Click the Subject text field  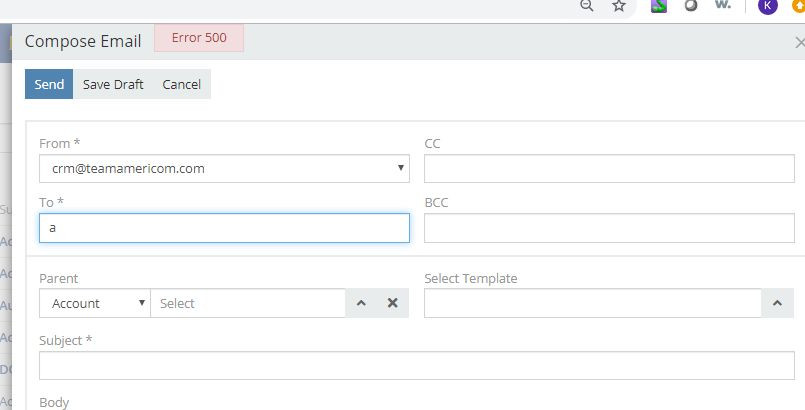[416, 366]
